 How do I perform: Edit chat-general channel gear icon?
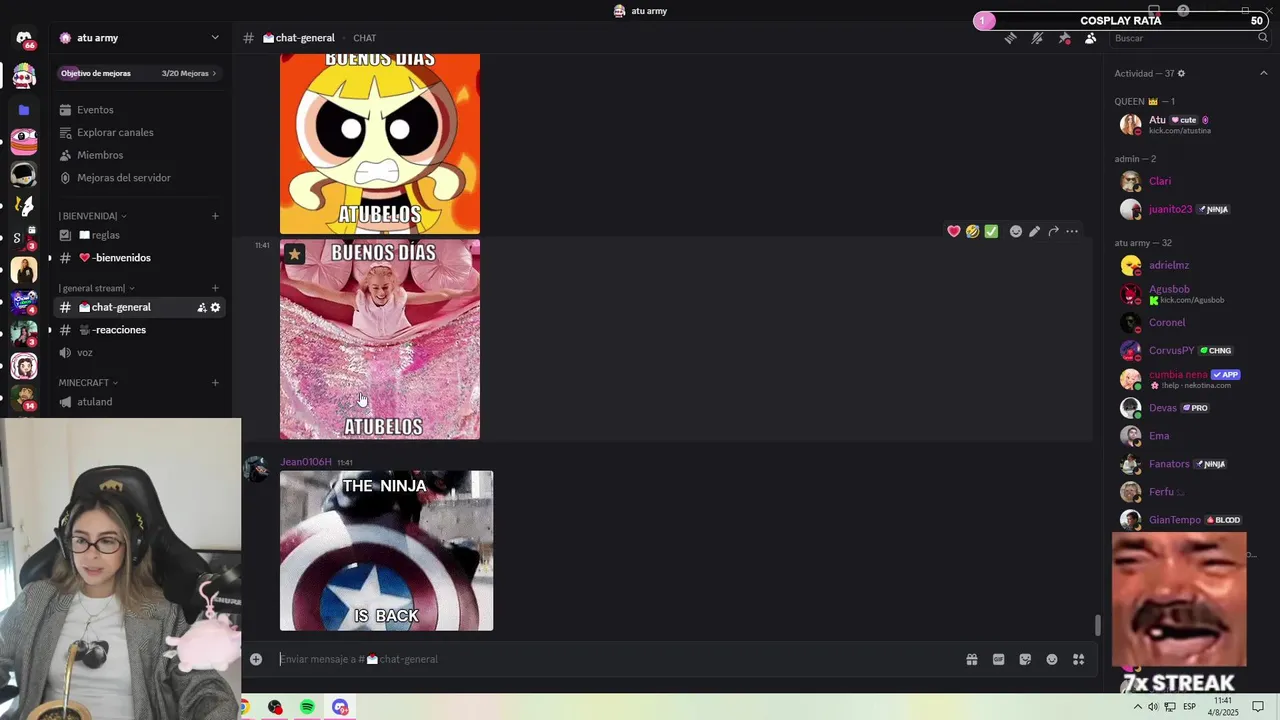215,307
